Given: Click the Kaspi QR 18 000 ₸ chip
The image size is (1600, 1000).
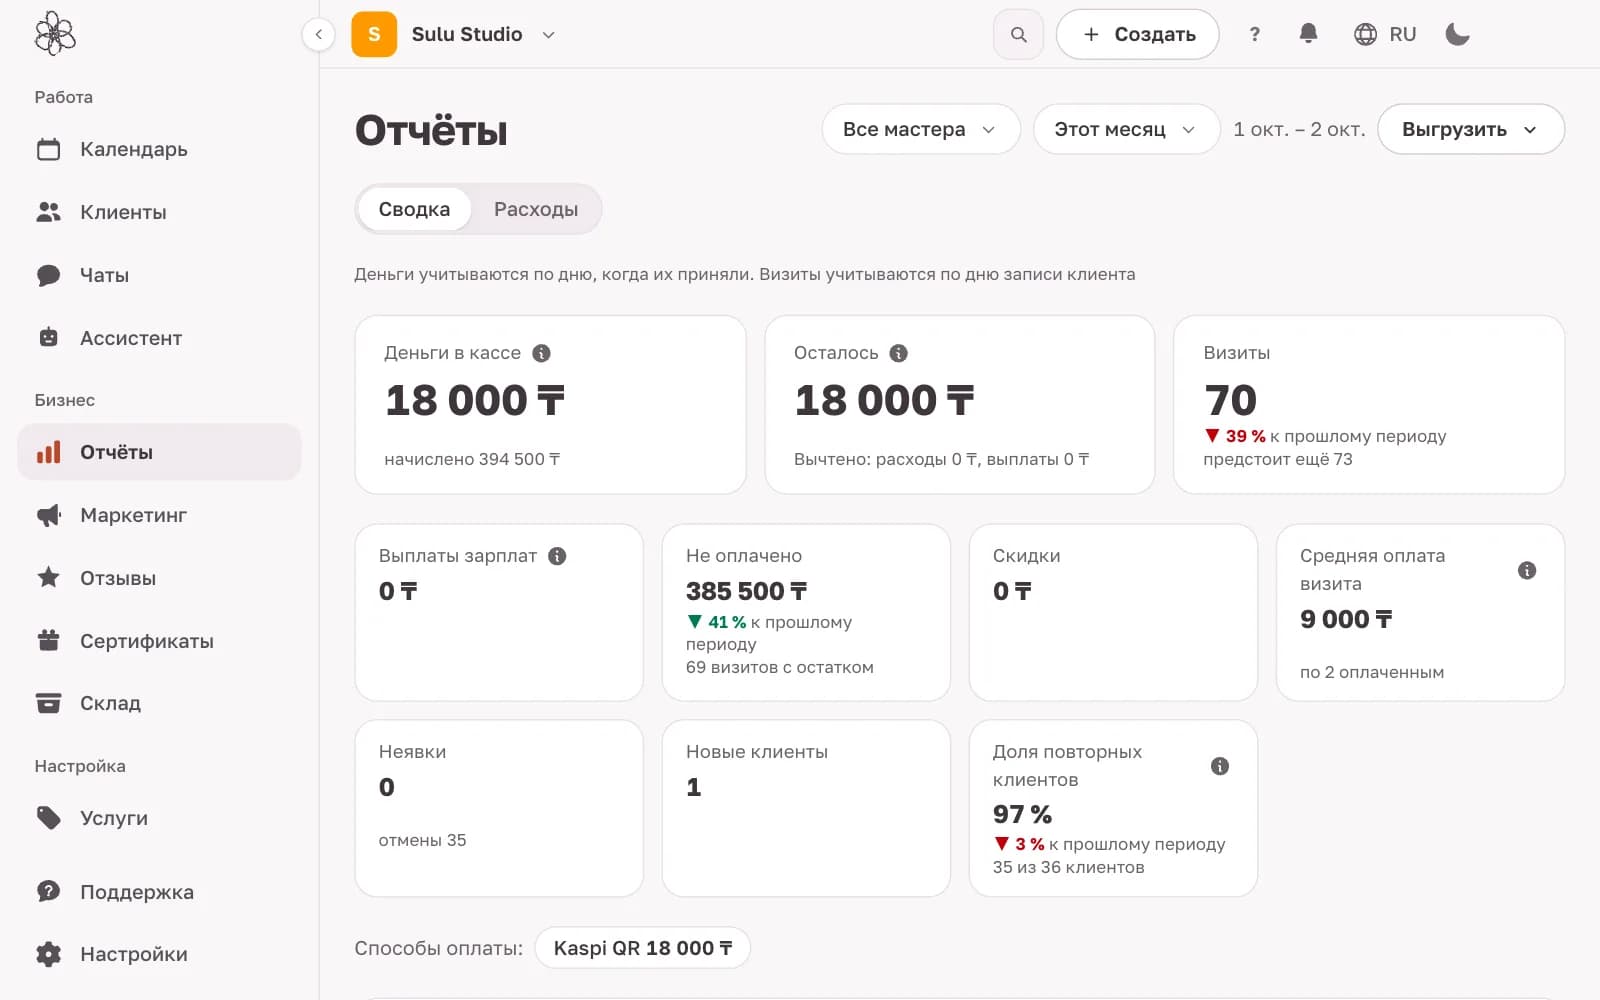Looking at the screenshot, I should (x=643, y=948).
